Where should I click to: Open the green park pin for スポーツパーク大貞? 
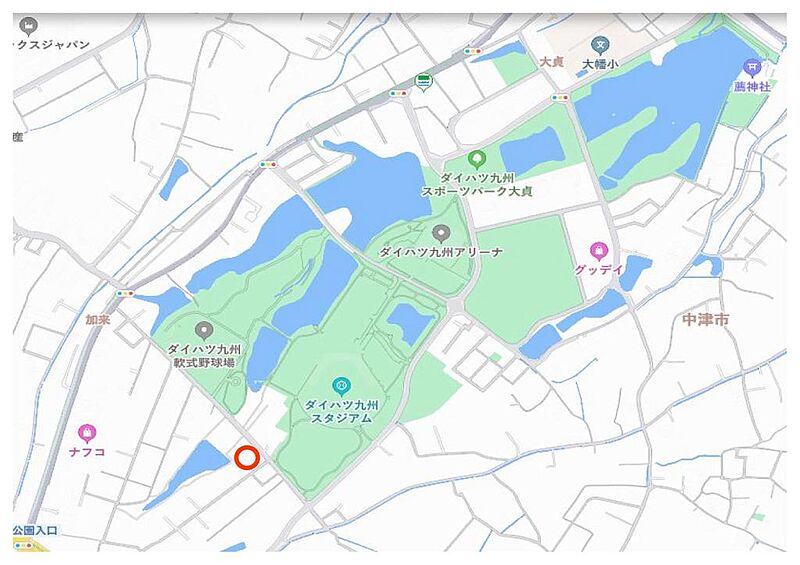[477, 160]
